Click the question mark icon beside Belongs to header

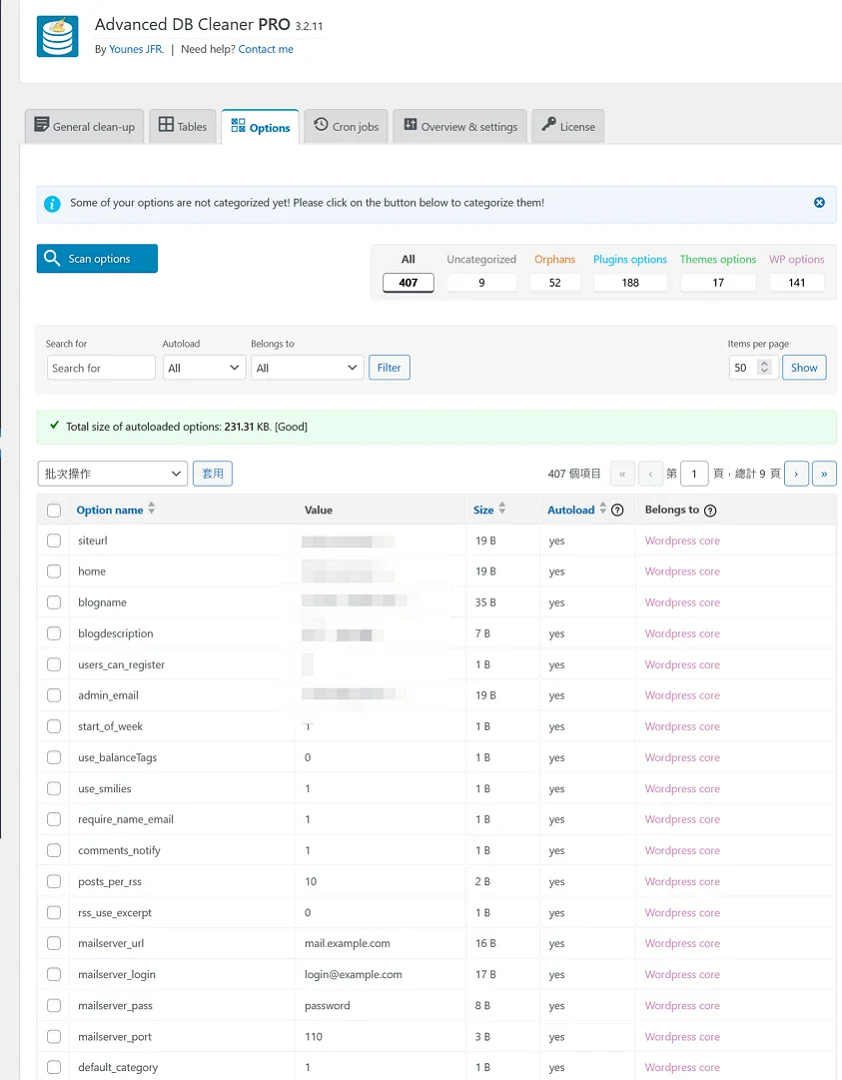[709, 510]
